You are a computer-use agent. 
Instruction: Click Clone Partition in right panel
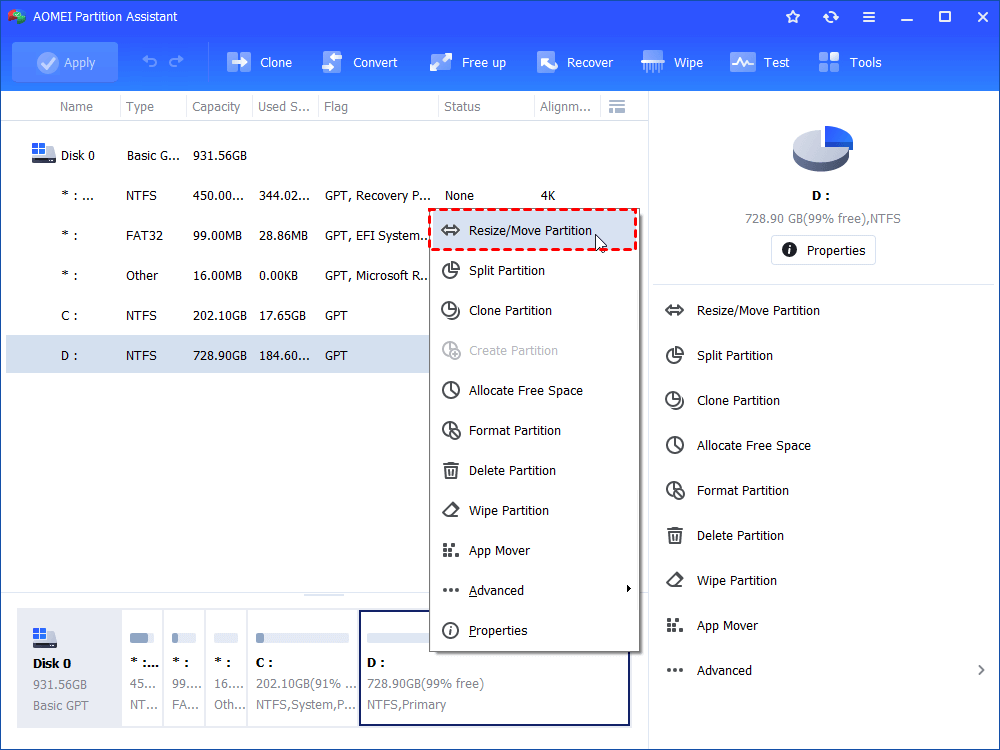point(723,401)
